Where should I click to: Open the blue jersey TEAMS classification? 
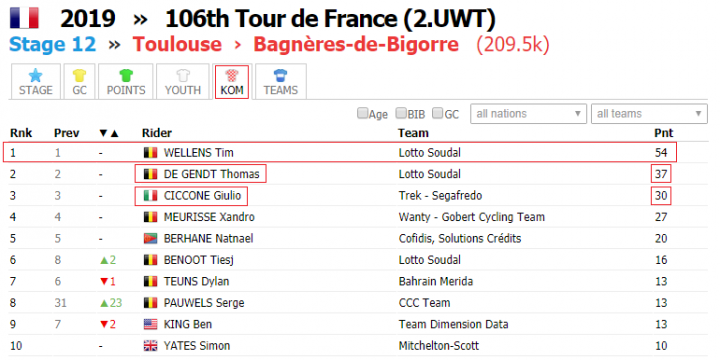click(281, 82)
